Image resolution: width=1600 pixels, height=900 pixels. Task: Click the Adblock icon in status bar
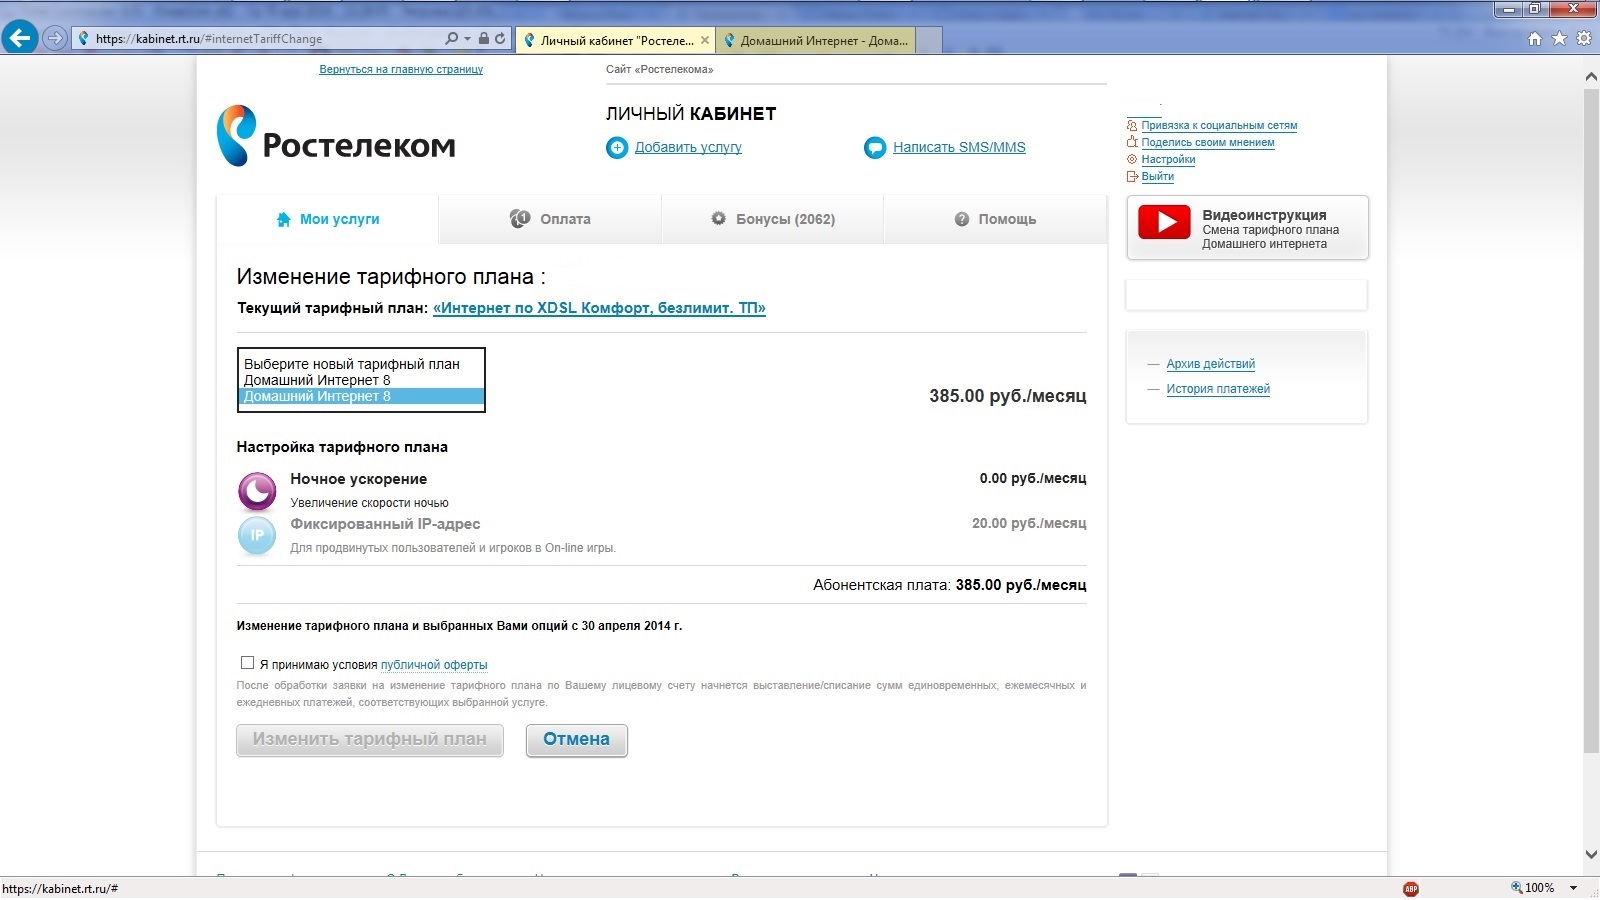coord(1411,888)
